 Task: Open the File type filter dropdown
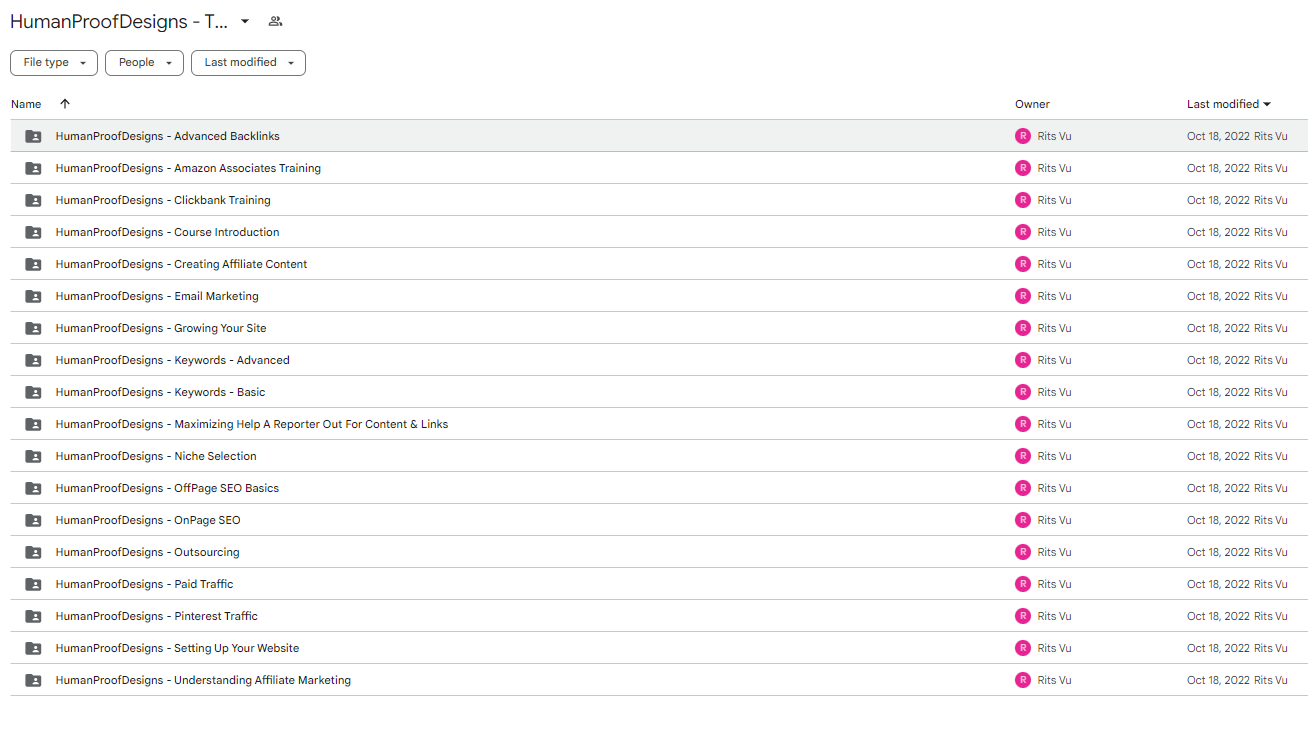click(54, 62)
